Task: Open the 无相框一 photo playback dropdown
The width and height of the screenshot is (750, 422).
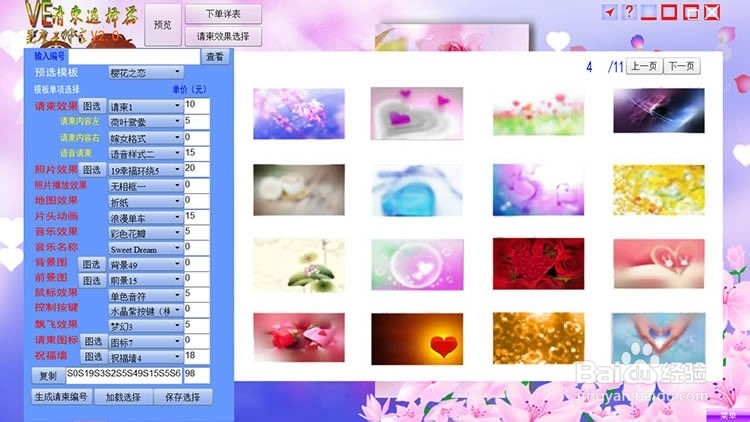Action: click(145, 186)
